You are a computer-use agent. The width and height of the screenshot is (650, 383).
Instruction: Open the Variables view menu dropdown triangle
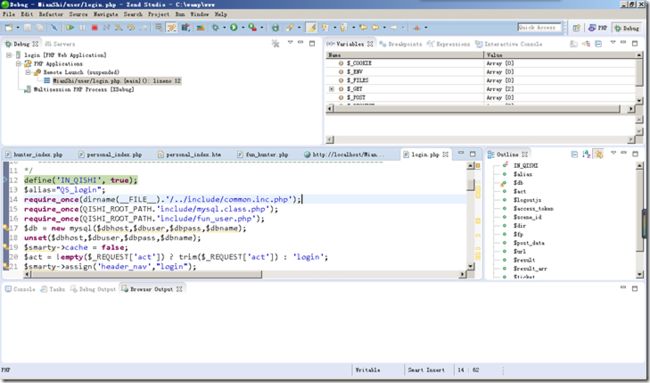613,43
